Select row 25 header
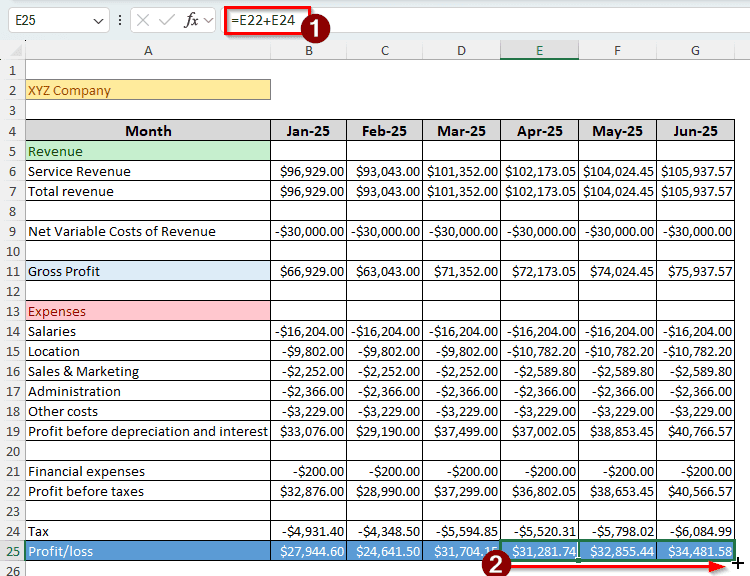Image resolution: width=750 pixels, height=576 pixels. (x=13, y=551)
